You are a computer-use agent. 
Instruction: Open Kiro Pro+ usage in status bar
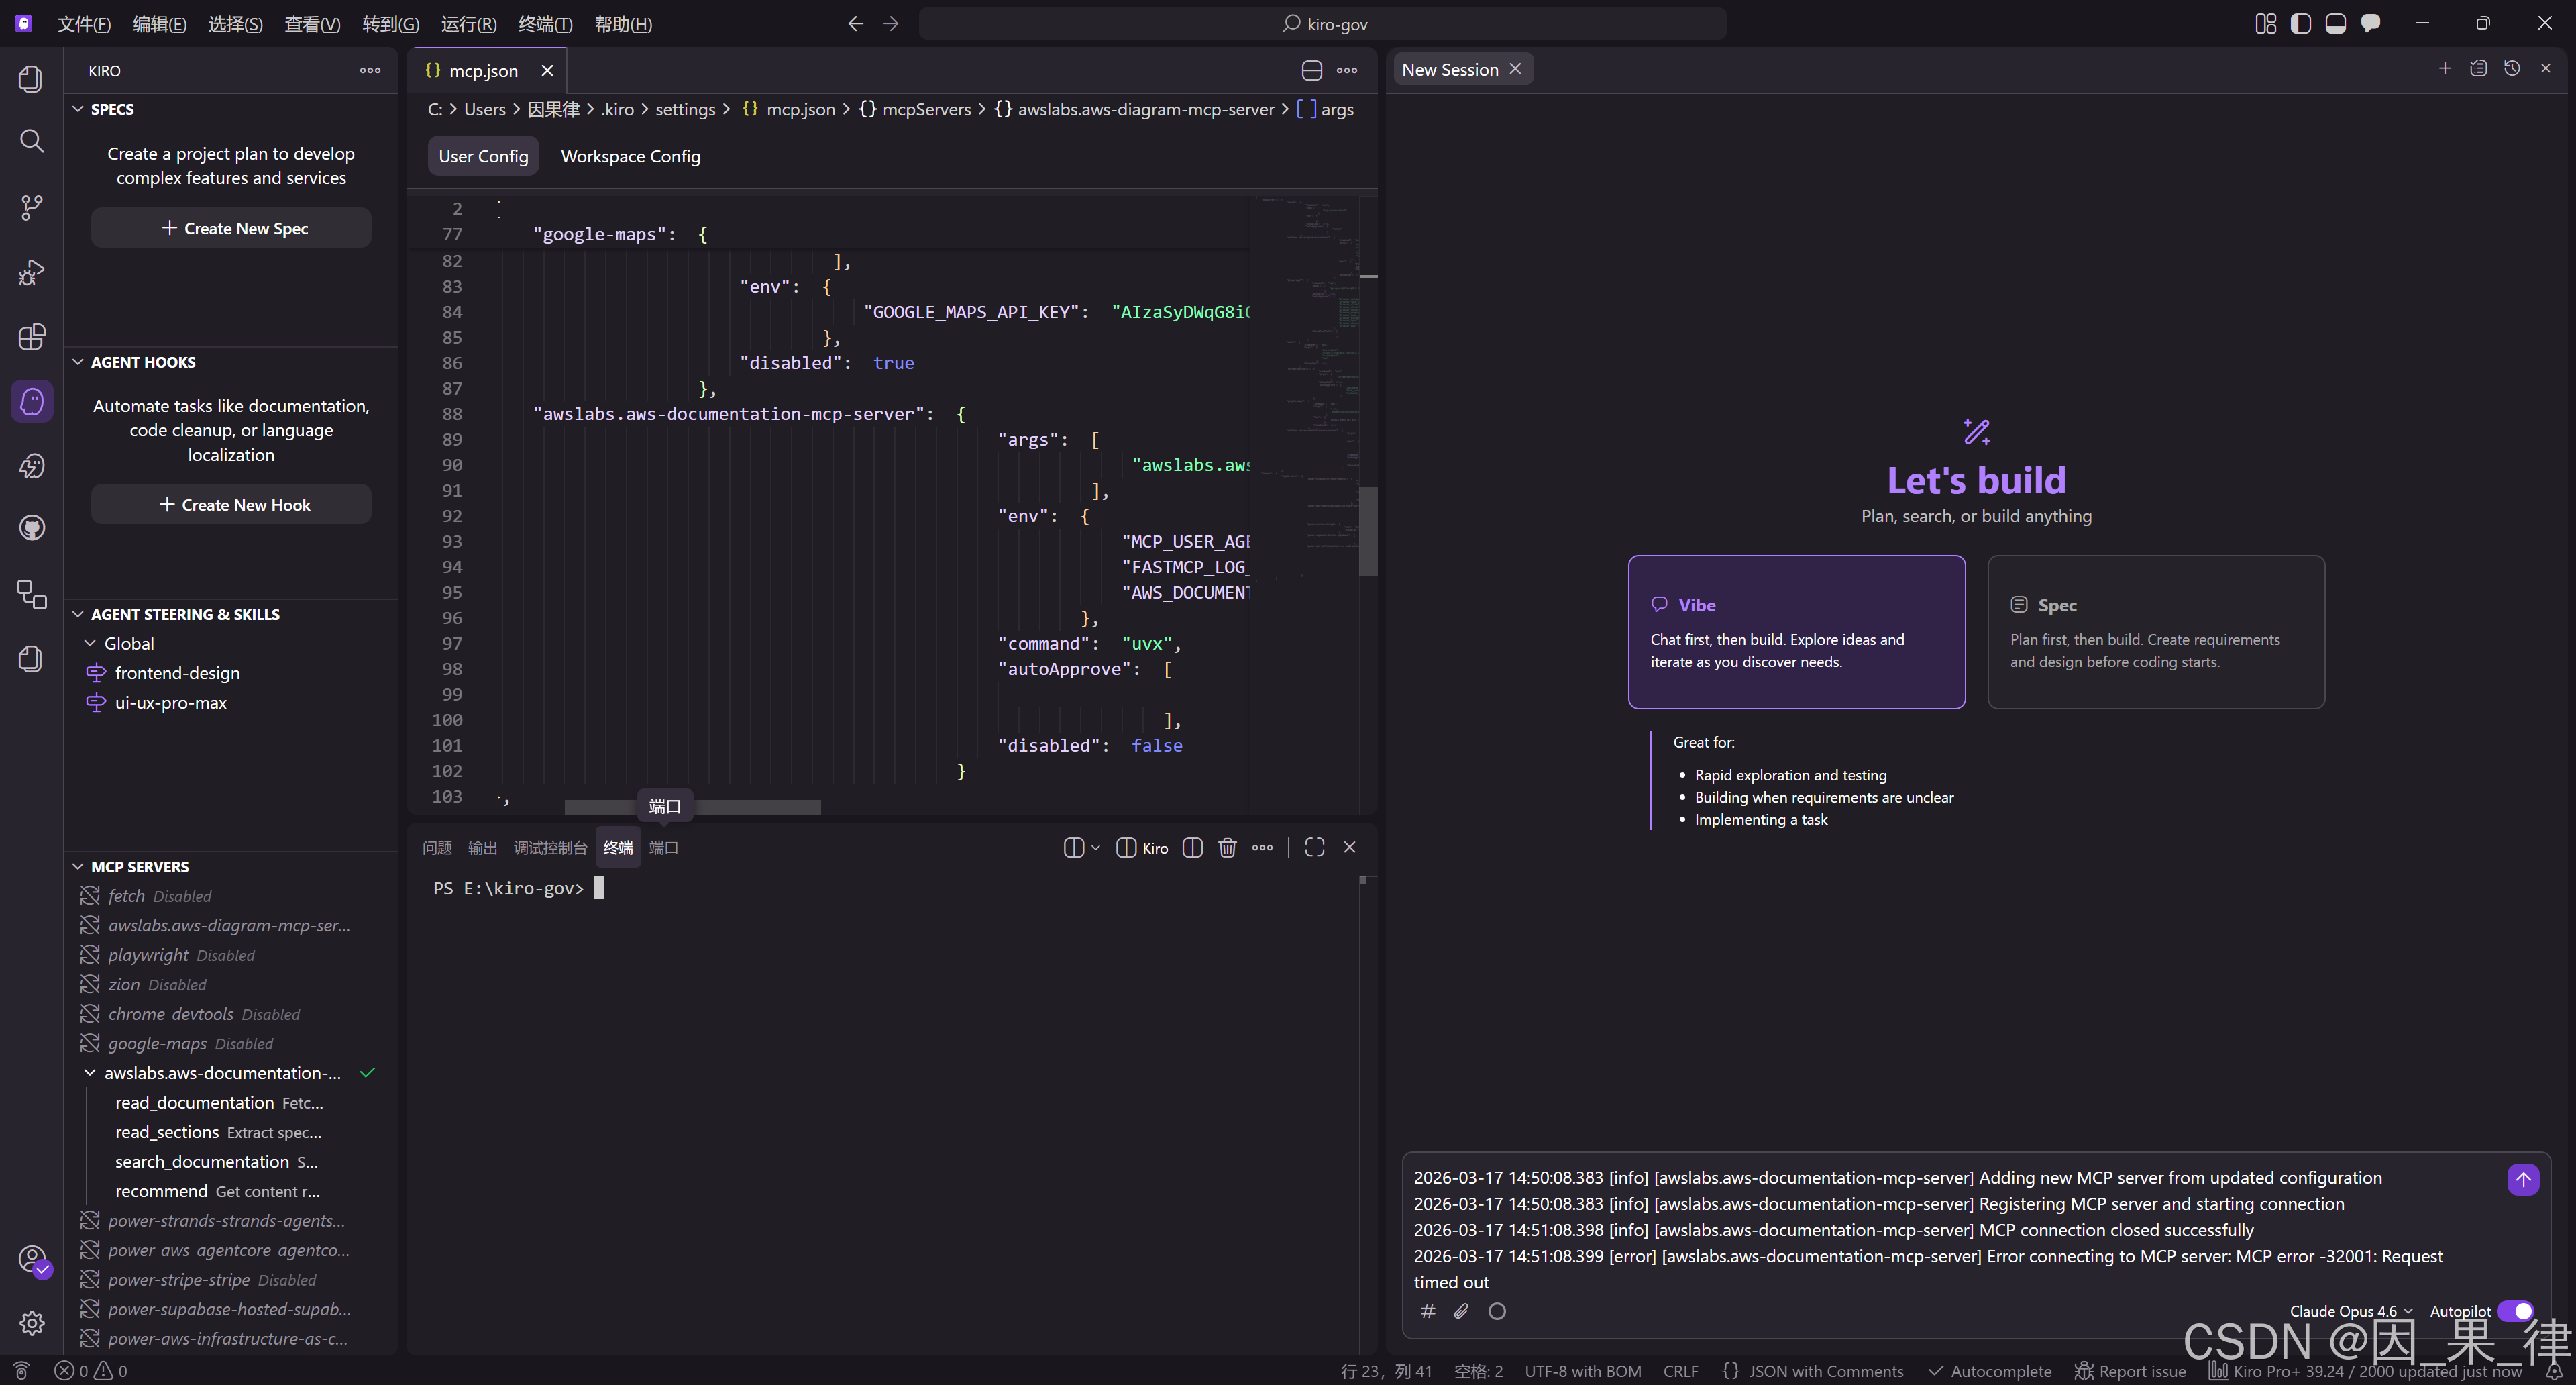point(2365,1371)
